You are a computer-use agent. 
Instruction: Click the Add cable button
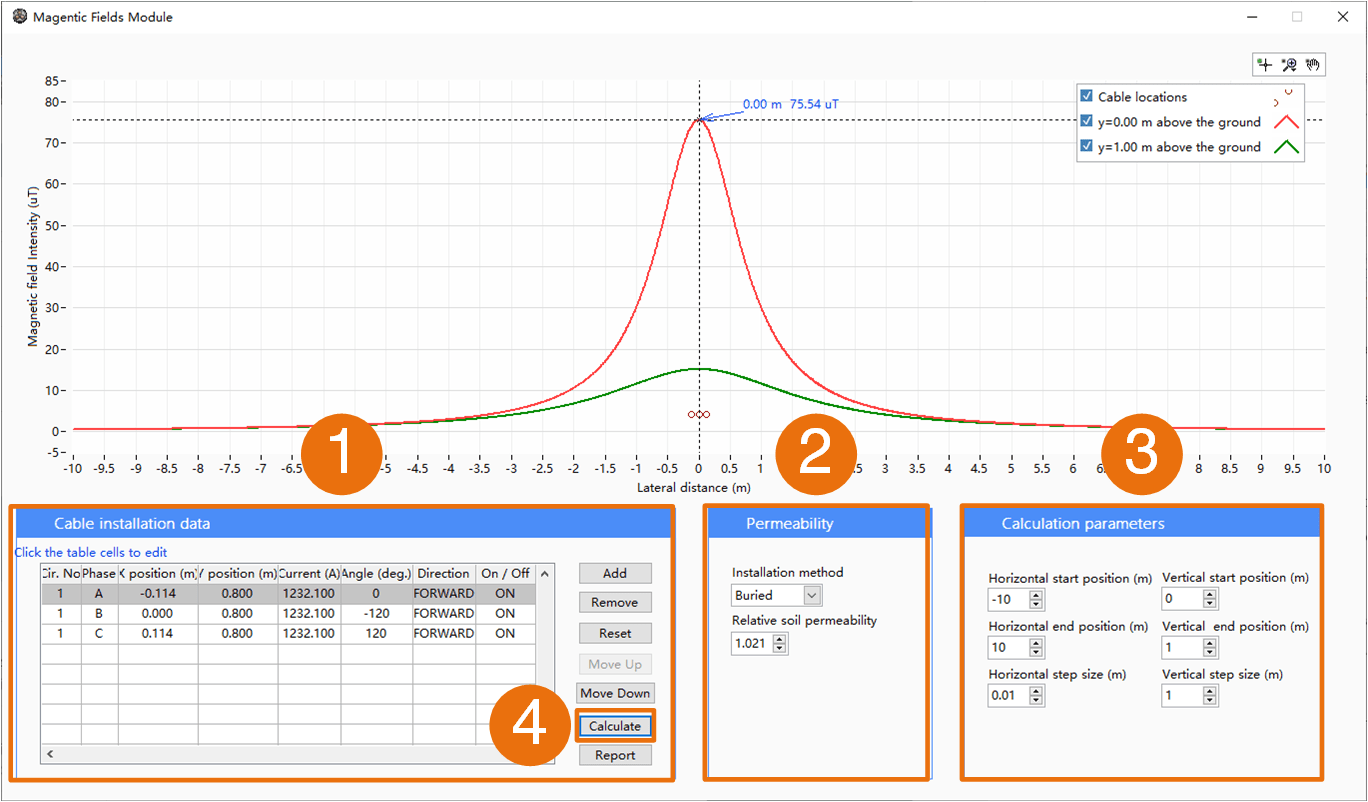[x=615, y=573]
